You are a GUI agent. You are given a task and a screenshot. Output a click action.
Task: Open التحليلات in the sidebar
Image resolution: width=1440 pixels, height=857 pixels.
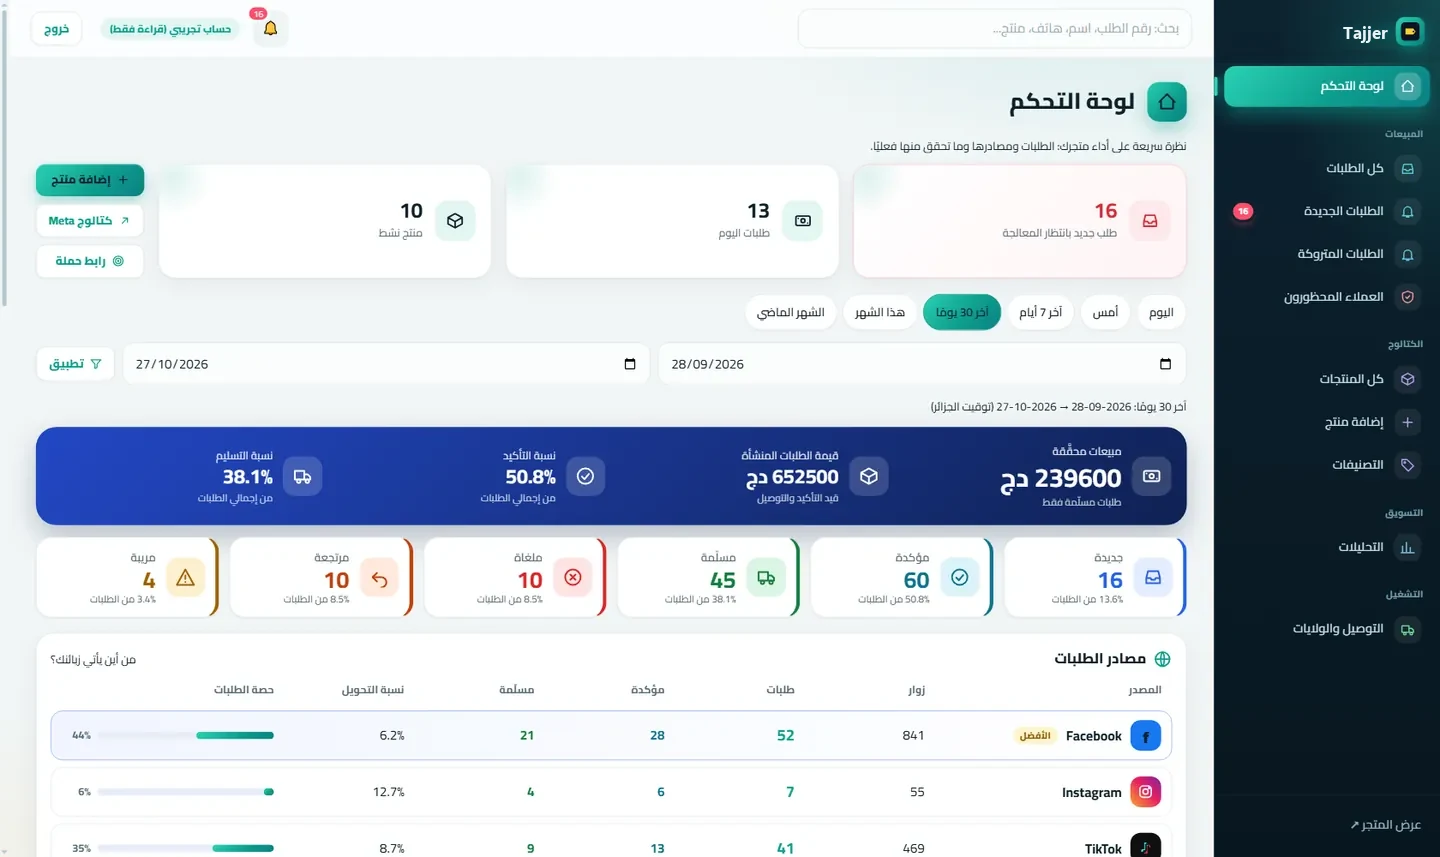click(x=1326, y=548)
